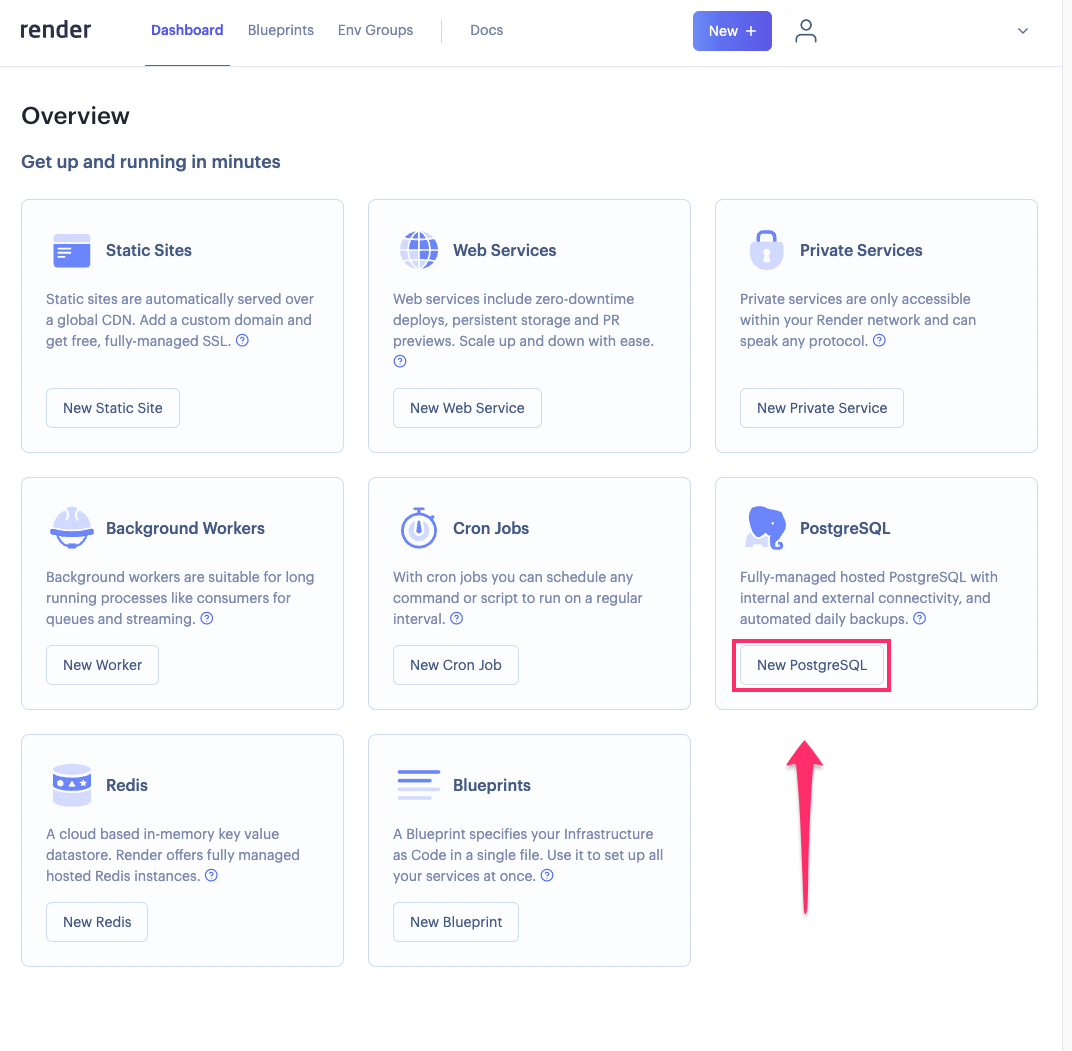1072x1051 pixels.
Task: Open the New + dropdown menu
Action: [x=732, y=31]
